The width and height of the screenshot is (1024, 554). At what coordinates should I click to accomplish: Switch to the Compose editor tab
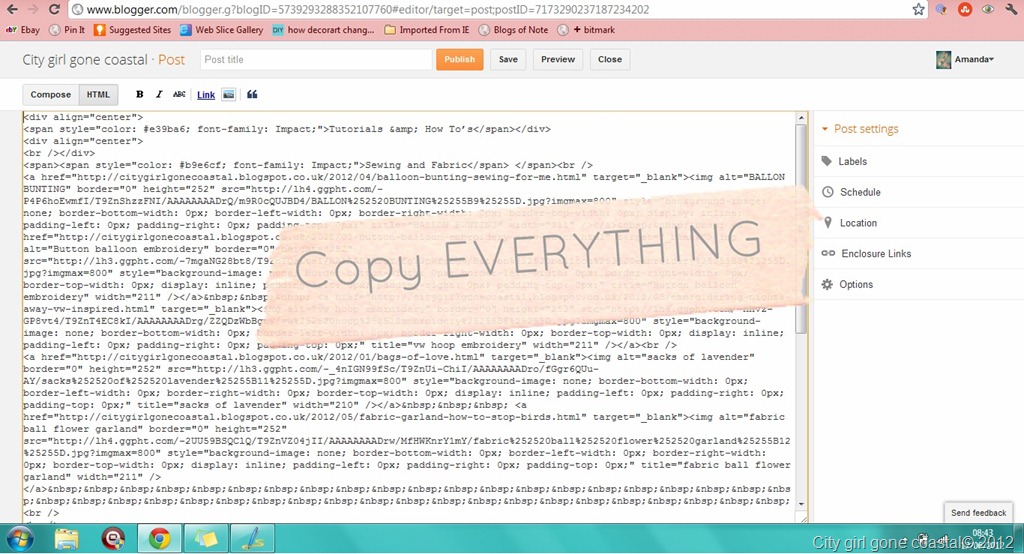pos(50,94)
